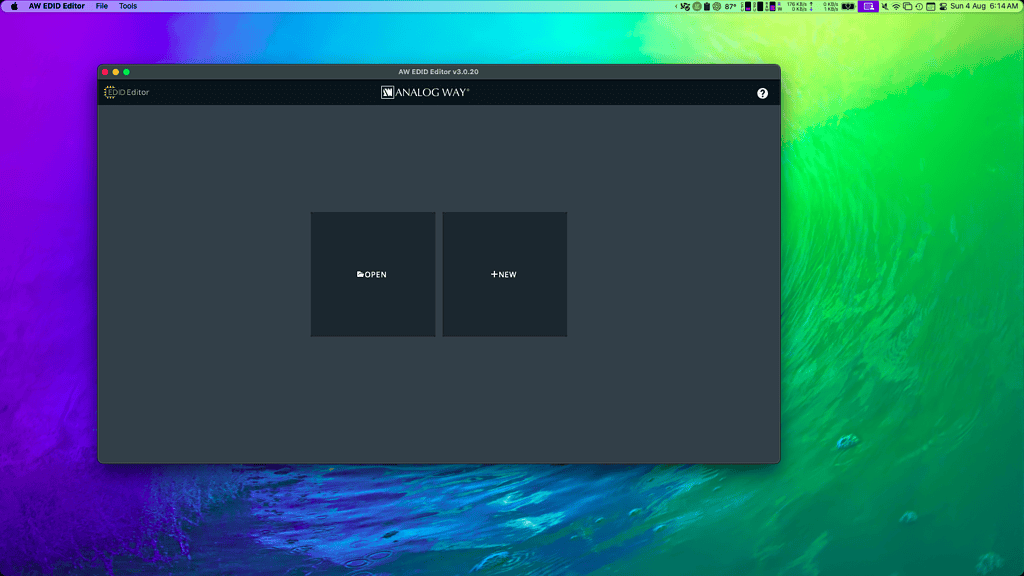Click the NEW tile to create EDID

(504, 274)
